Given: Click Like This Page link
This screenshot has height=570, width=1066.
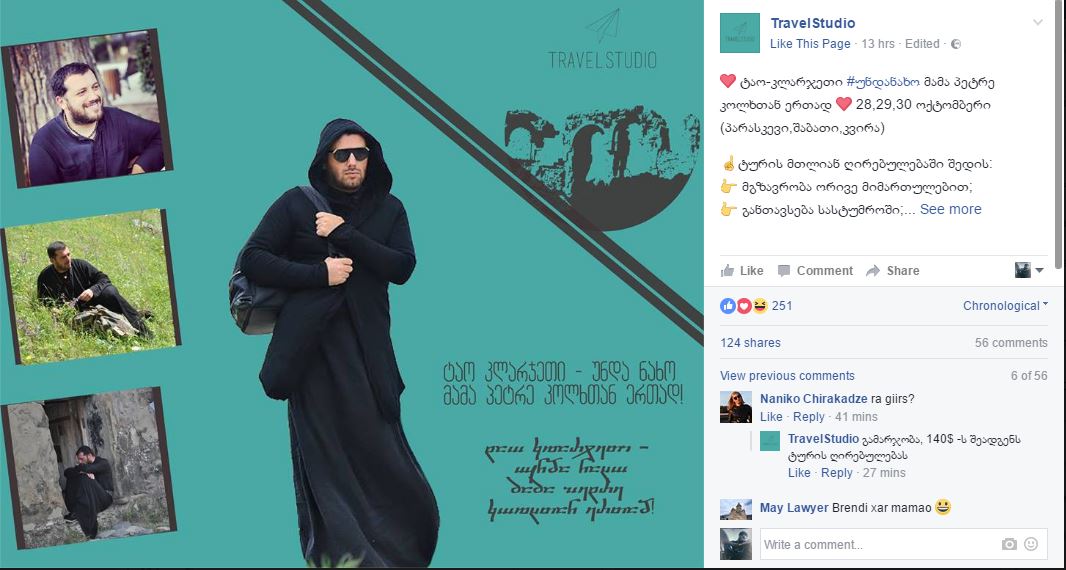Looking at the screenshot, I should pos(810,44).
